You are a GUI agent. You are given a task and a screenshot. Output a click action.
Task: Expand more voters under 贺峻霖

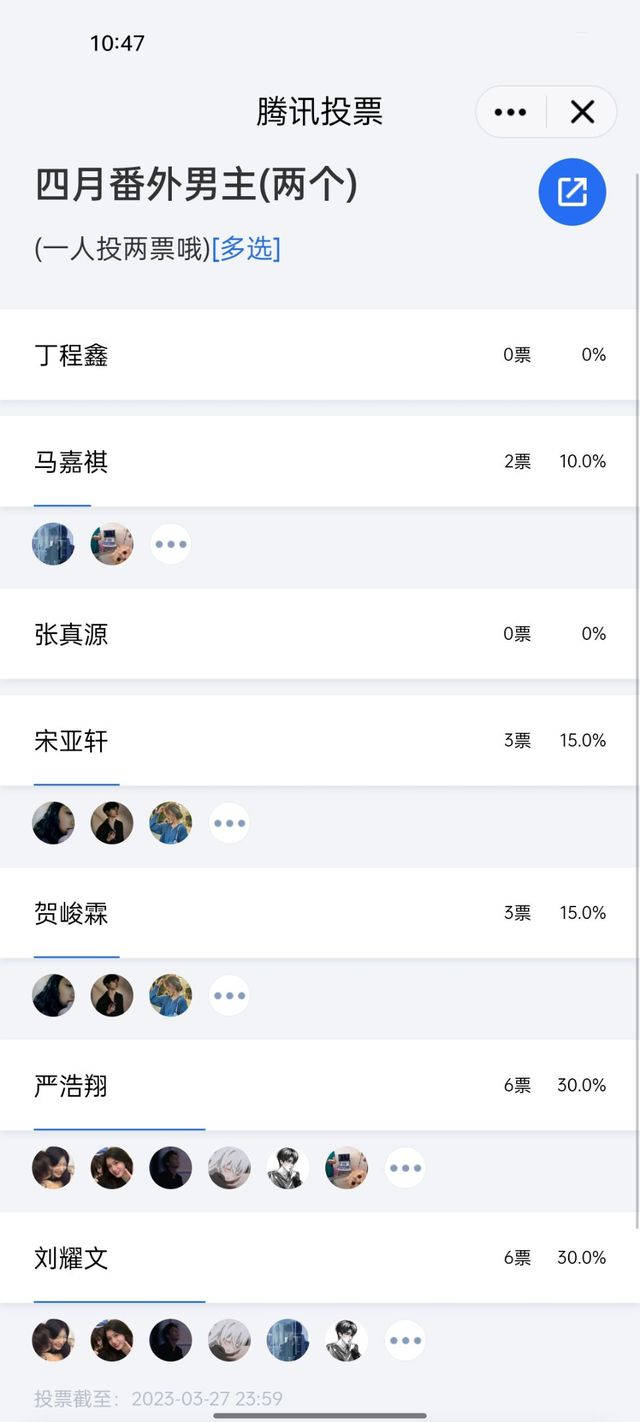tap(229, 996)
